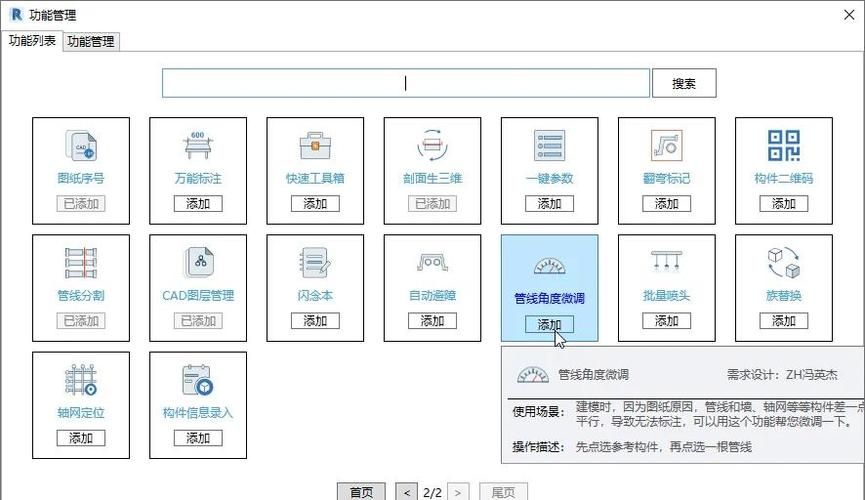Image resolution: width=865 pixels, height=500 pixels.
Task: Add the 翻弯标记 feature with 添加
Action: click(666, 203)
